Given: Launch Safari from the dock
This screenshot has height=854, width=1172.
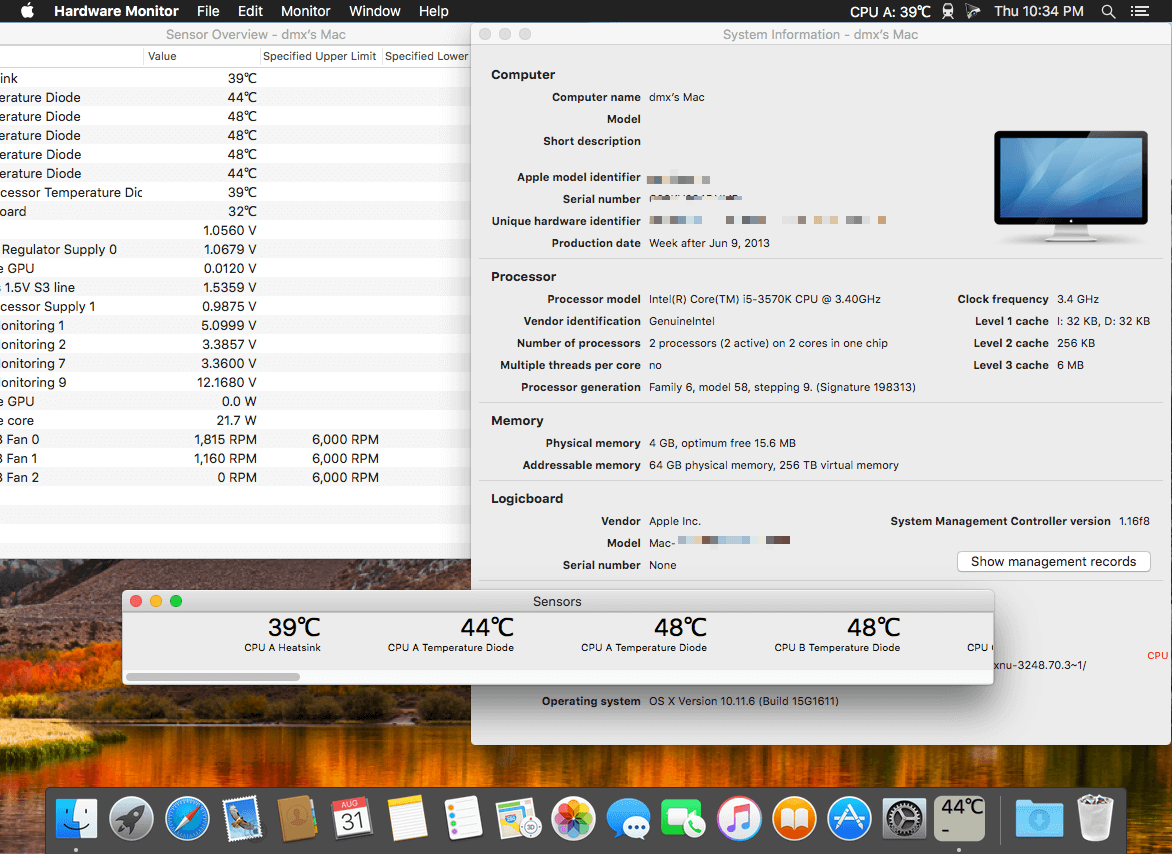Looking at the screenshot, I should (x=188, y=818).
